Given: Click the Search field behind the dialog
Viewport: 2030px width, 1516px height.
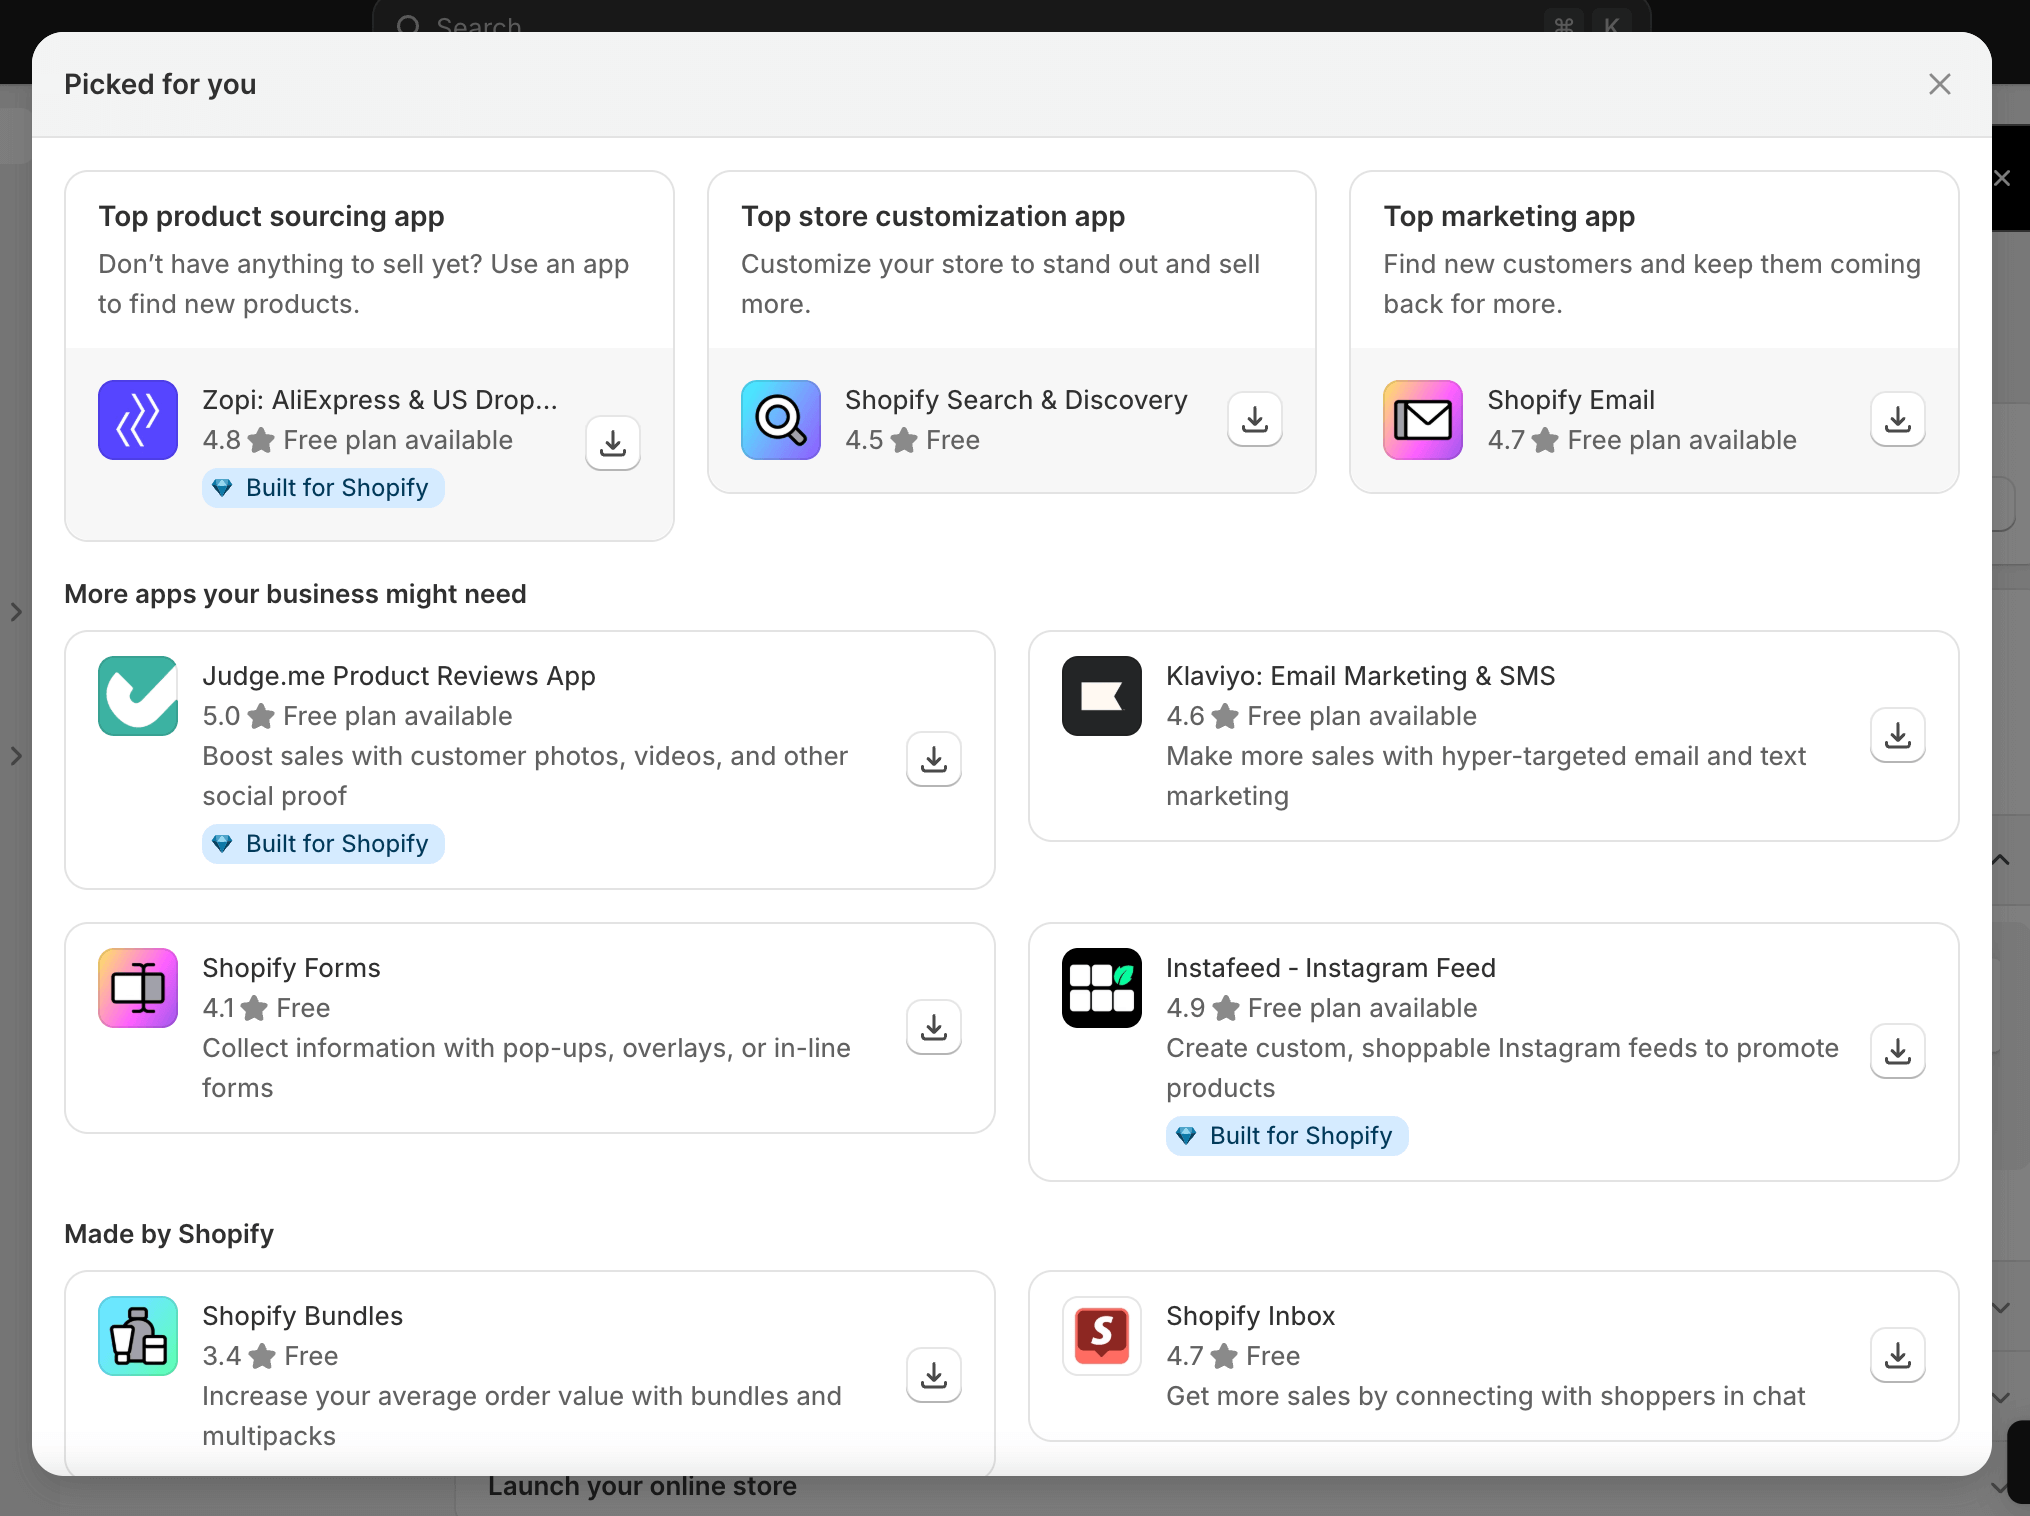Looking at the screenshot, I should click(1011, 18).
